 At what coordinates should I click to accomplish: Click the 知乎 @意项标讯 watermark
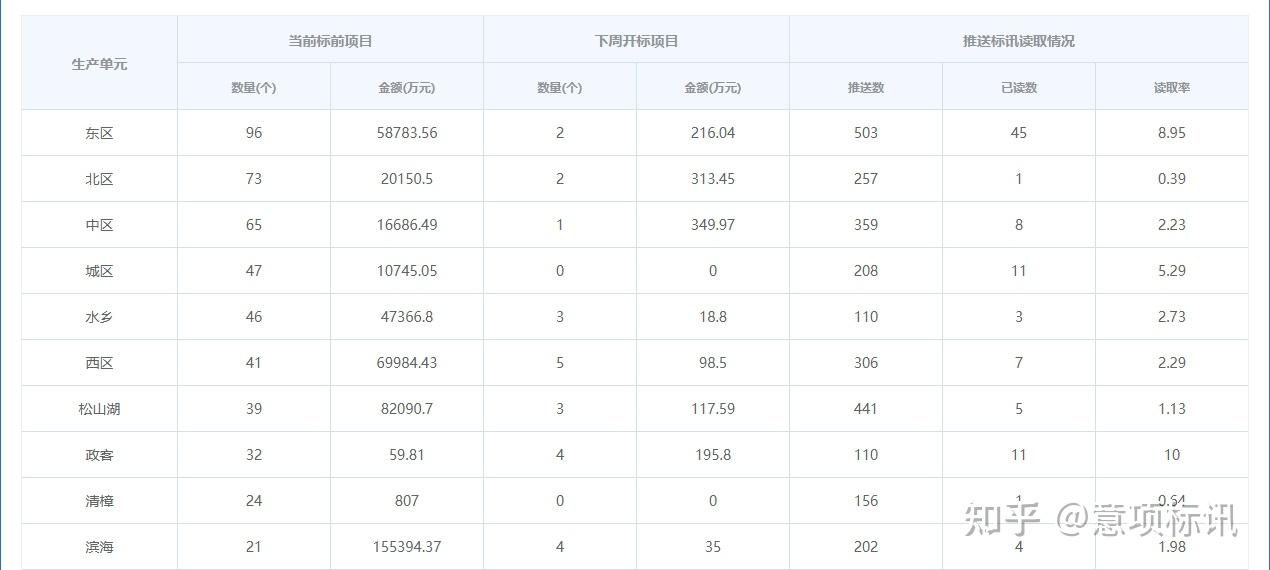coord(1100,519)
